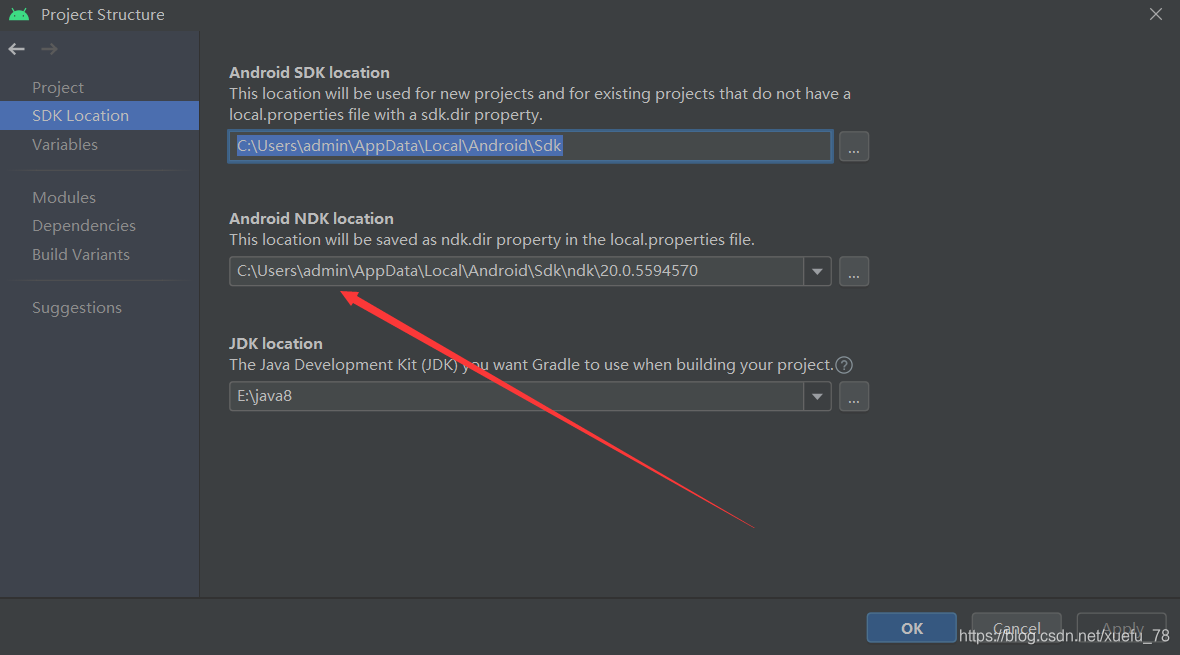Open the Build Variants section
This screenshot has width=1180, height=655.
81,254
